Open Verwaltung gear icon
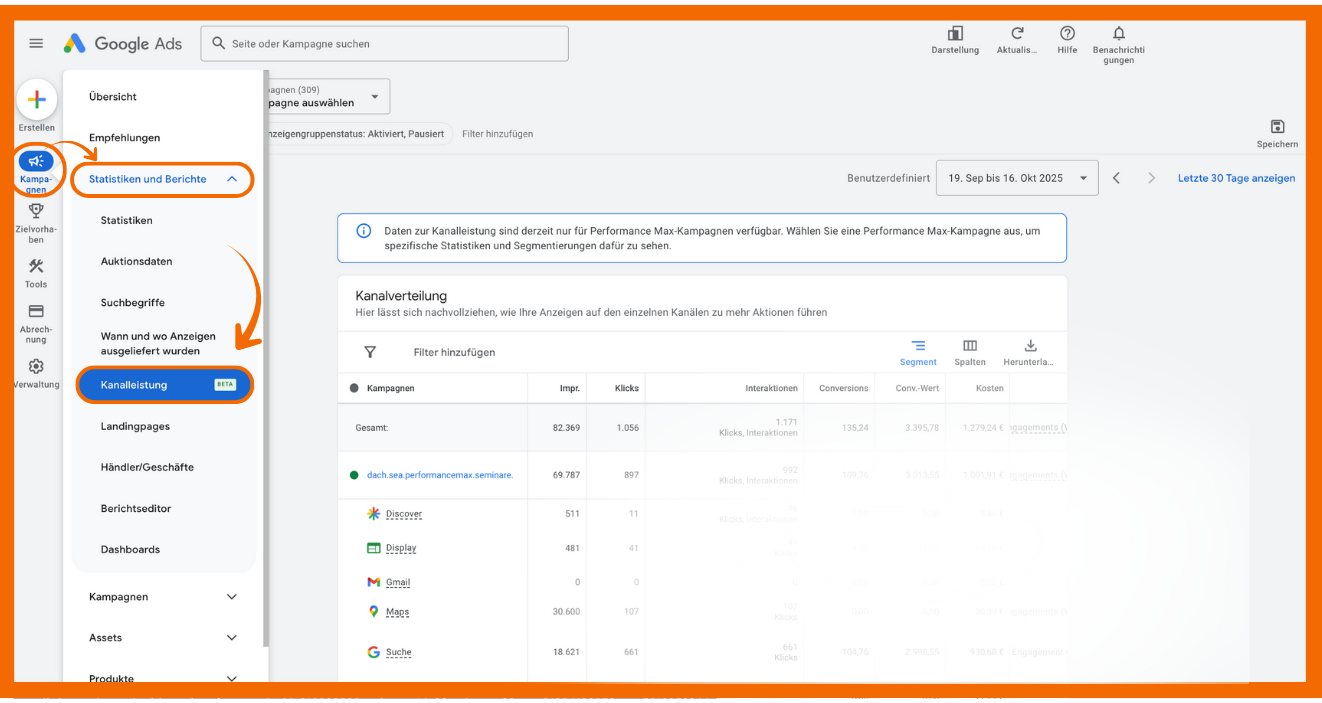1322x703 pixels. click(36, 367)
